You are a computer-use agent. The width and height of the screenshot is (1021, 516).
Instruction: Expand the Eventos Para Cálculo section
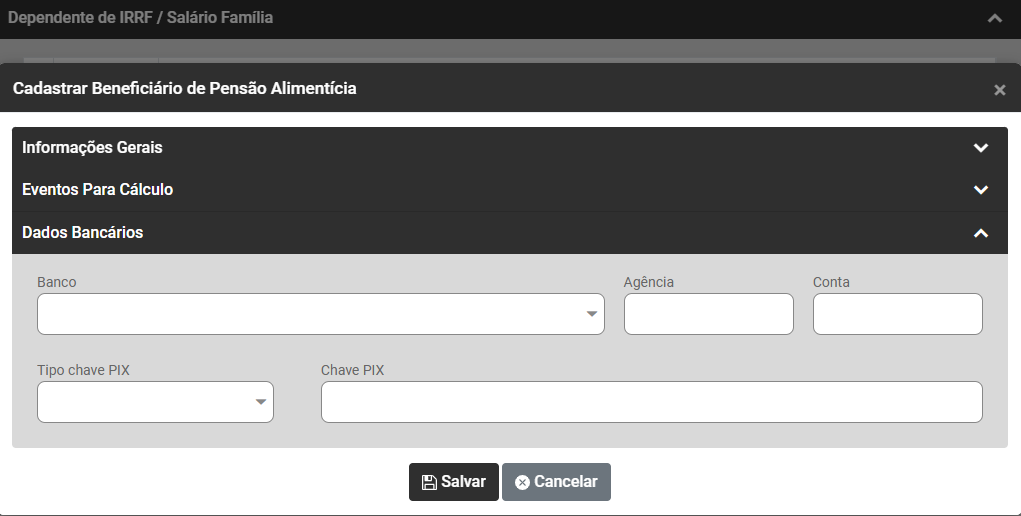(x=98, y=190)
